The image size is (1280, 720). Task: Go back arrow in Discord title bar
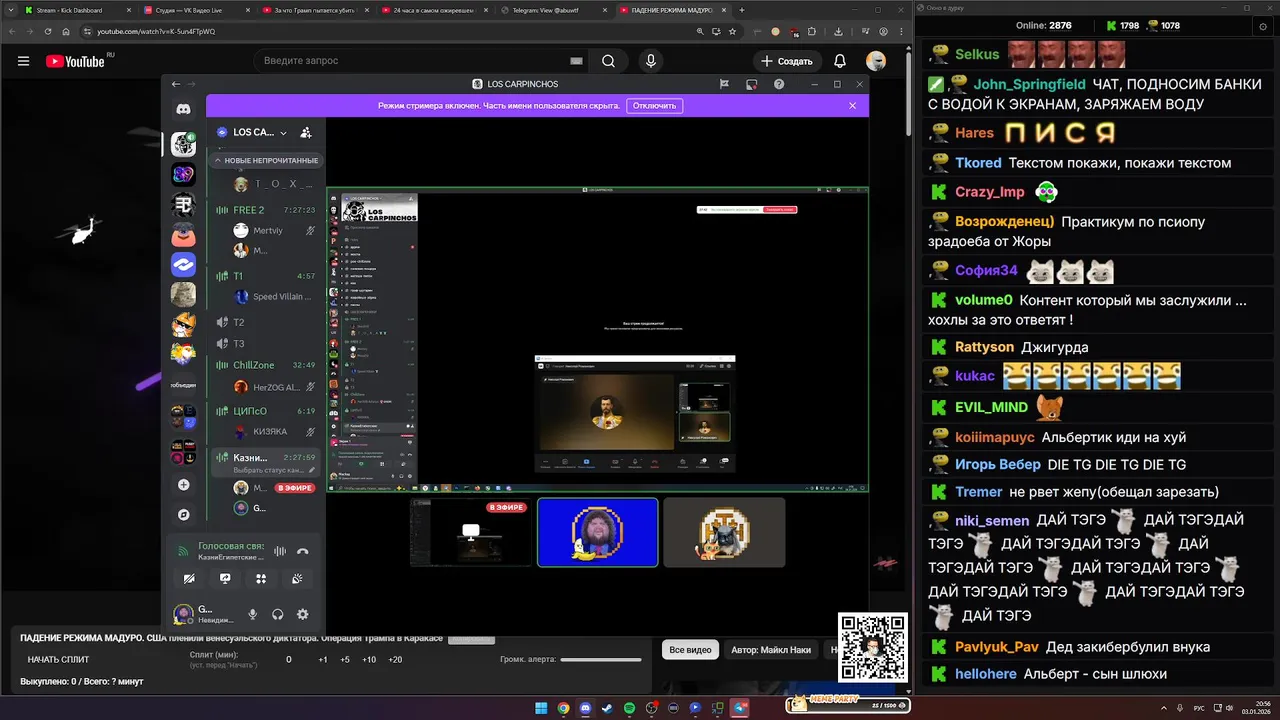click(176, 84)
